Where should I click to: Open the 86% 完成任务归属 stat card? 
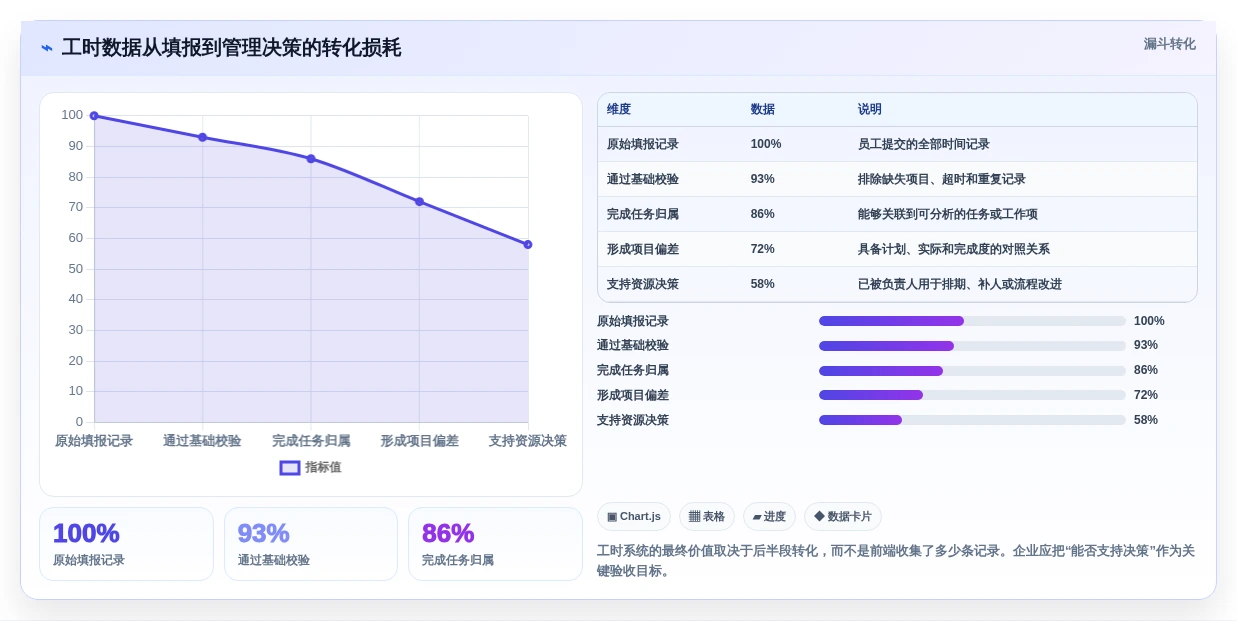(495, 544)
